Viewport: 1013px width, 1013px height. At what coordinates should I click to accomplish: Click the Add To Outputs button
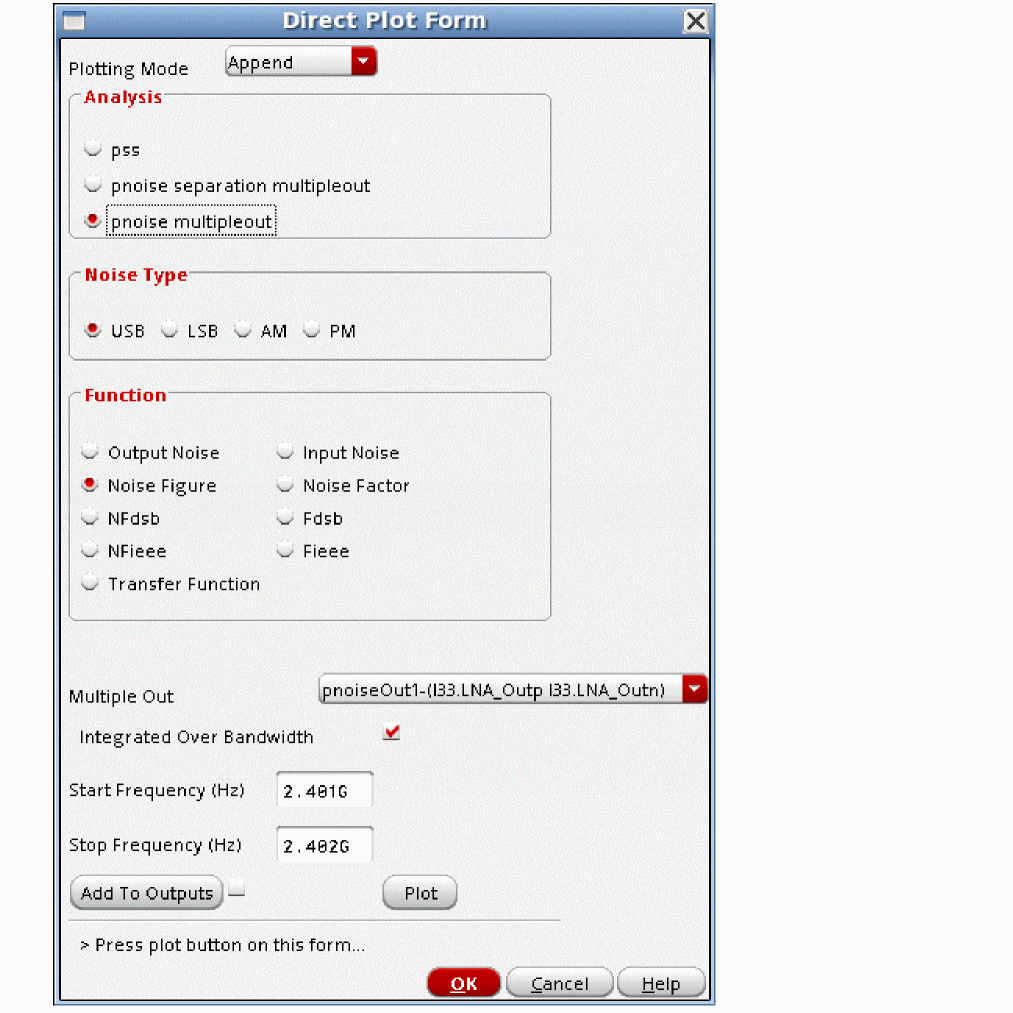click(x=147, y=893)
